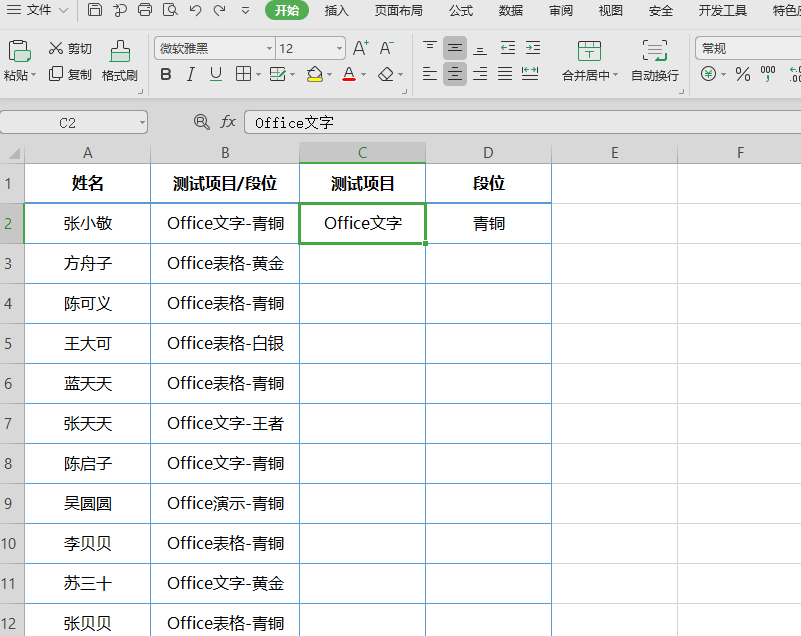Click the percent style icon
The width and height of the screenshot is (801, 636).
click(x=743, y=75)
